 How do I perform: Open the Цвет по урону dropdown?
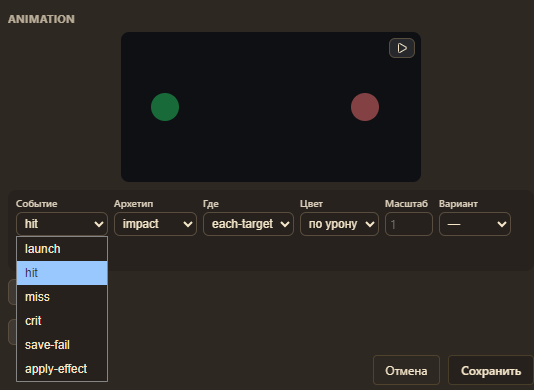(339, 224)
